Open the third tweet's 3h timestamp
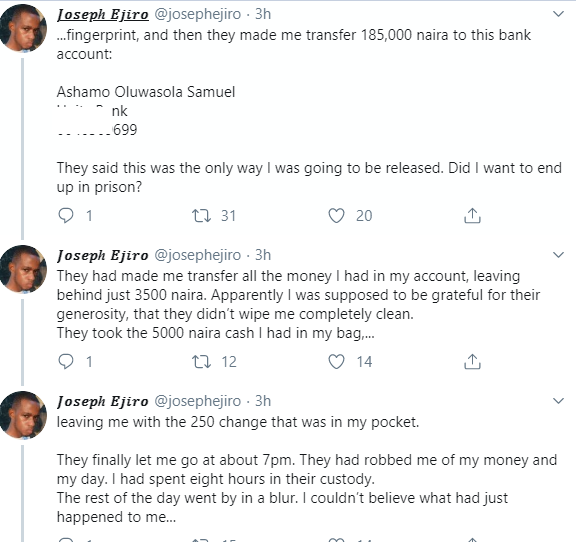 tap(263, 401)
